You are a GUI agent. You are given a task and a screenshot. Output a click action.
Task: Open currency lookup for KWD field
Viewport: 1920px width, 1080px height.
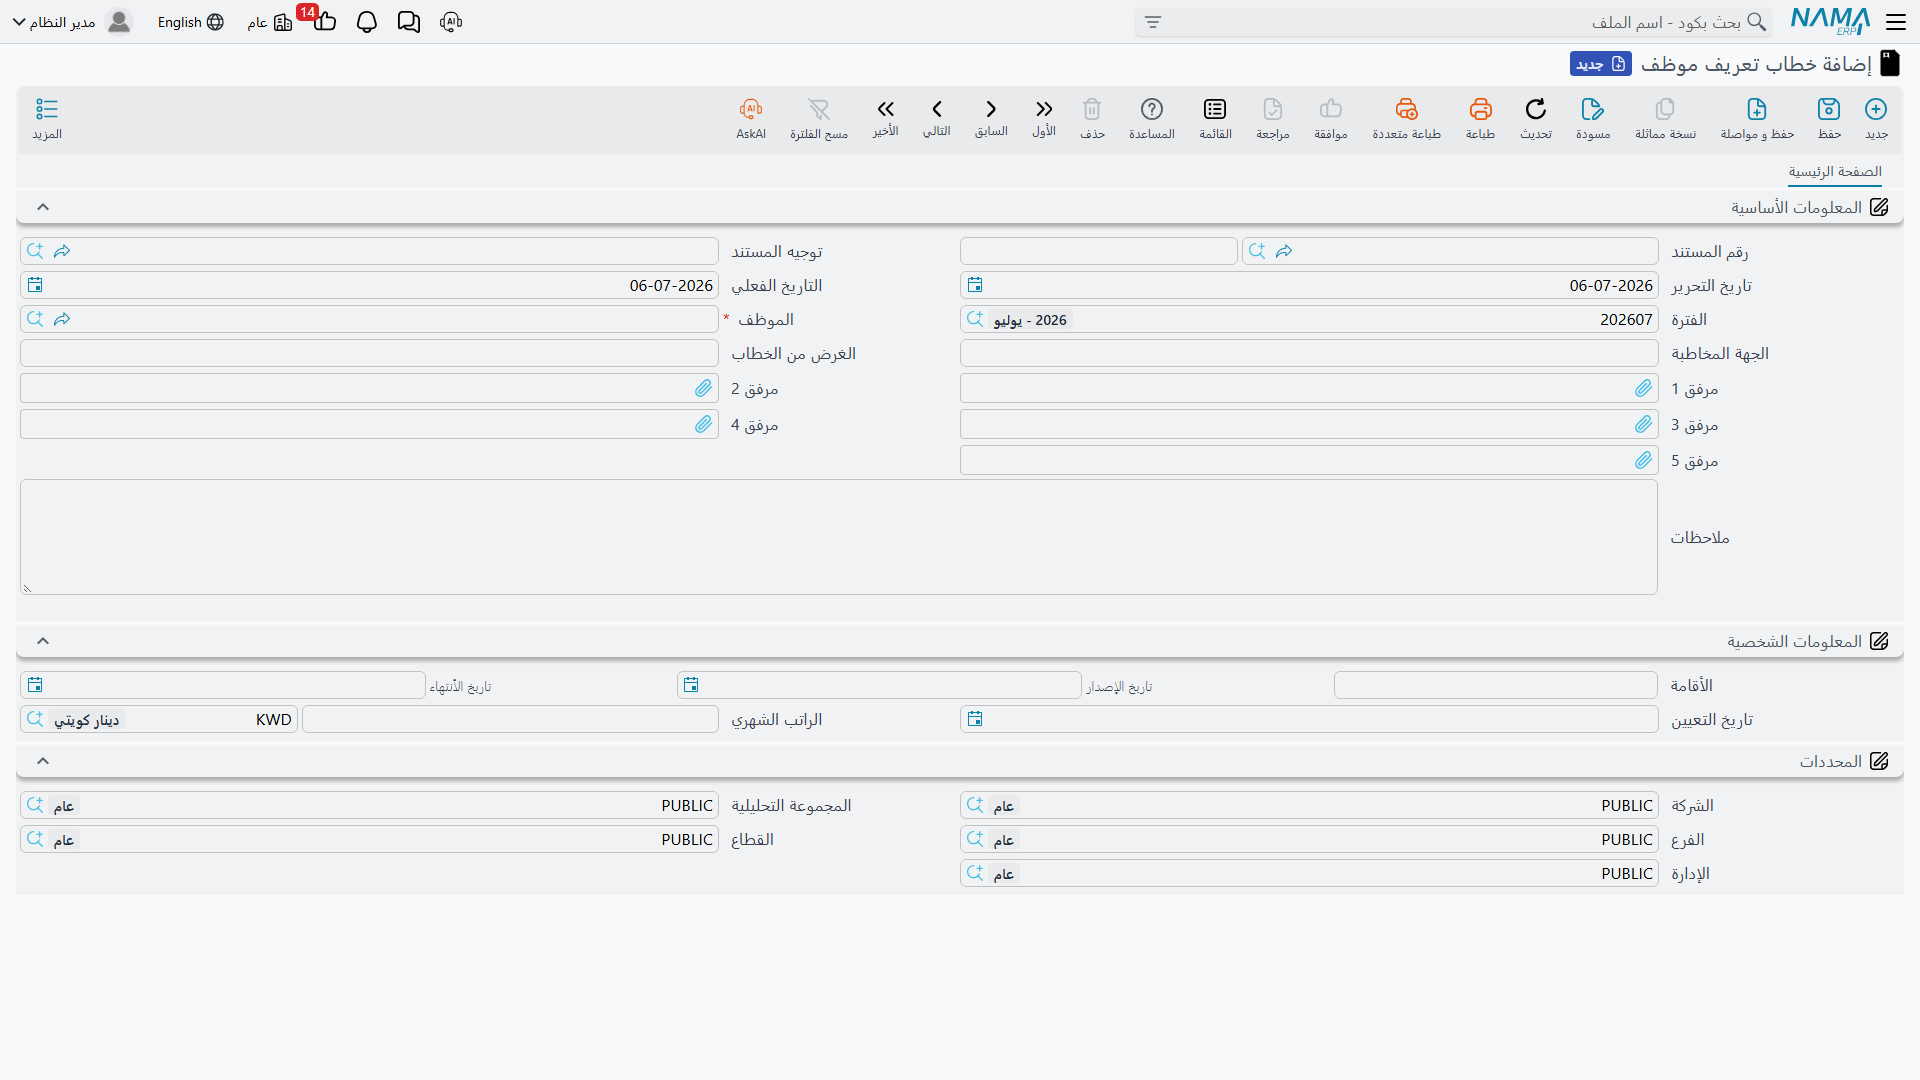35,719
